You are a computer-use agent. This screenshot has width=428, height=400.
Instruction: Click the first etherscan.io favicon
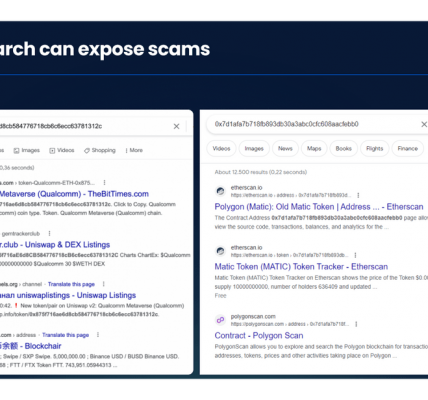(x=220, y=191)
